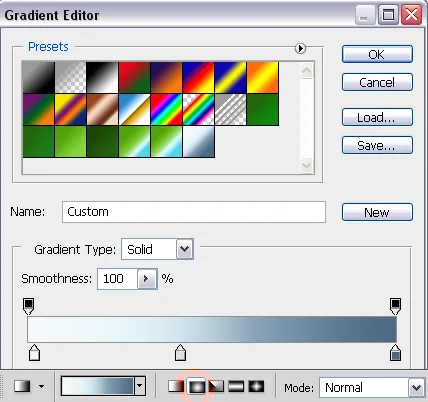
Task: Open the tool preset picker arrow
Action: [x=41, y=387]
